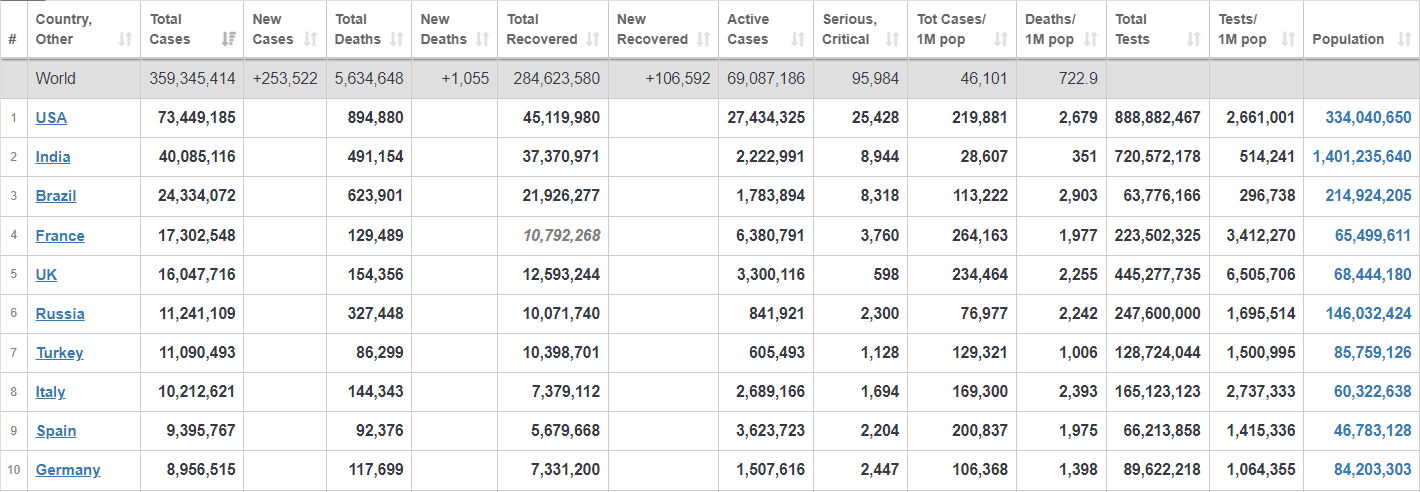Click France's italic recovered value 10,792,268
The image size is (1420, 492).
561,236
